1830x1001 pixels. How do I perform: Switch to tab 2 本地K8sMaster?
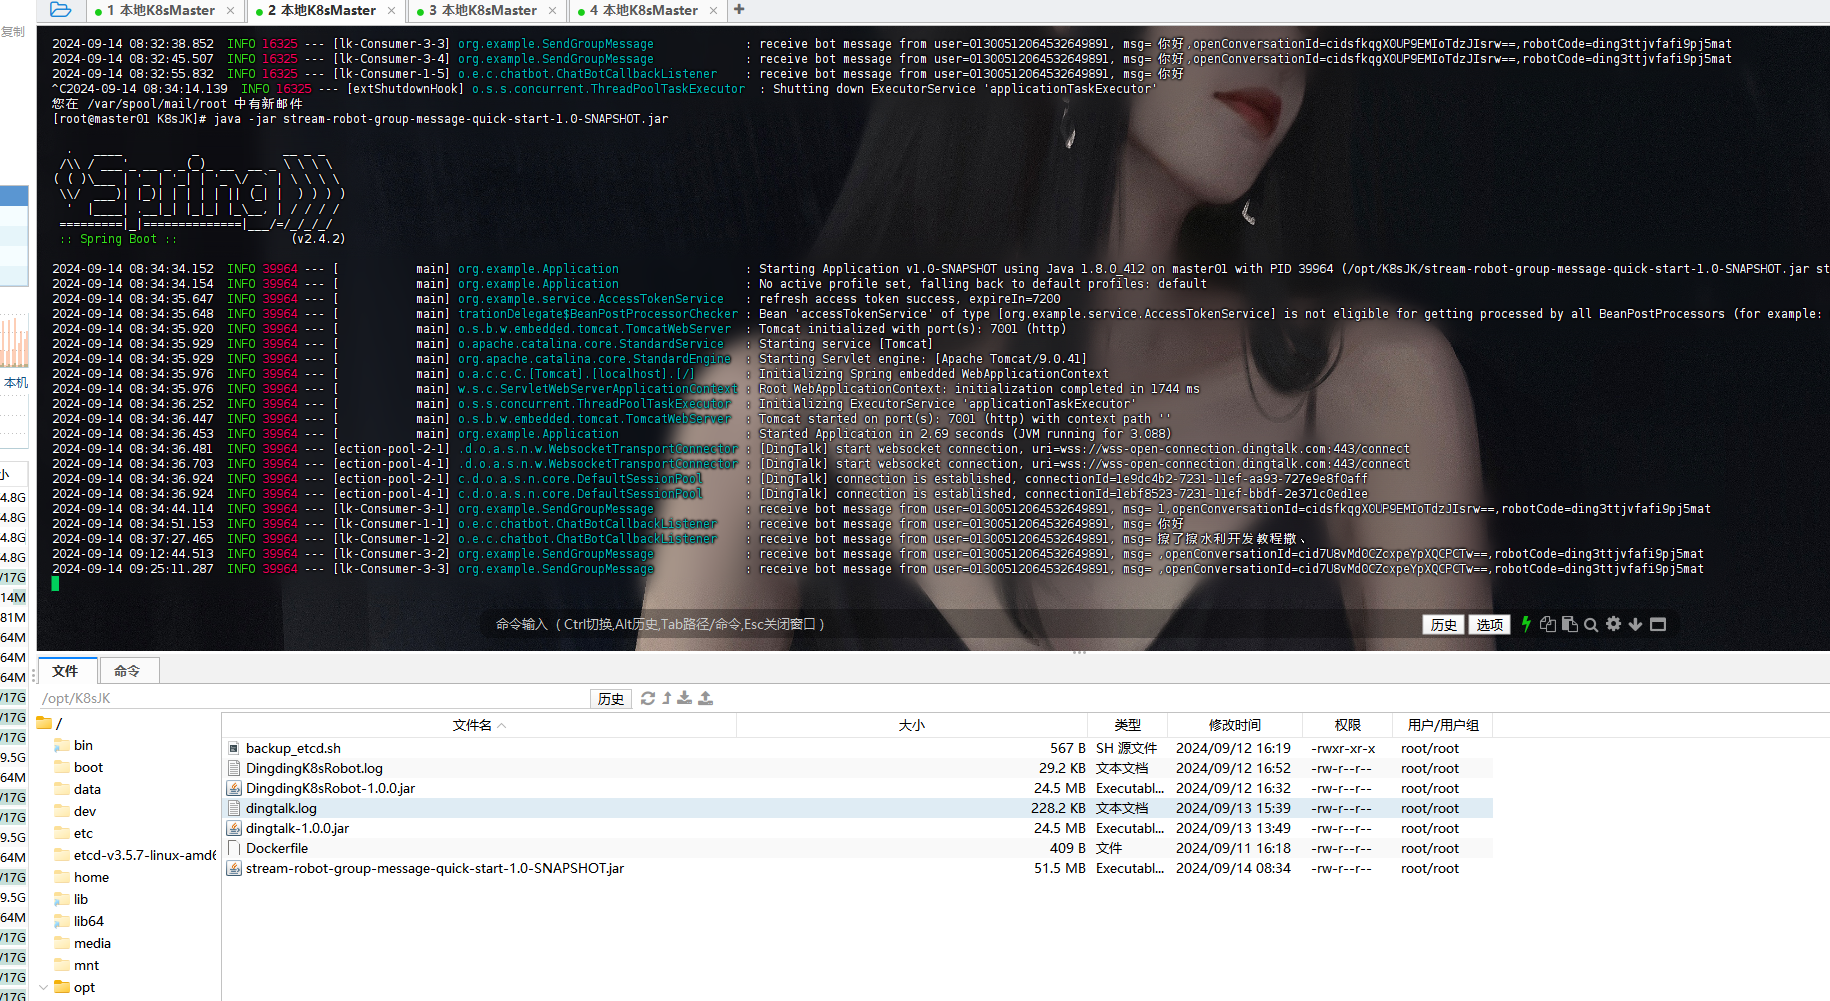[x=321, y=10]
